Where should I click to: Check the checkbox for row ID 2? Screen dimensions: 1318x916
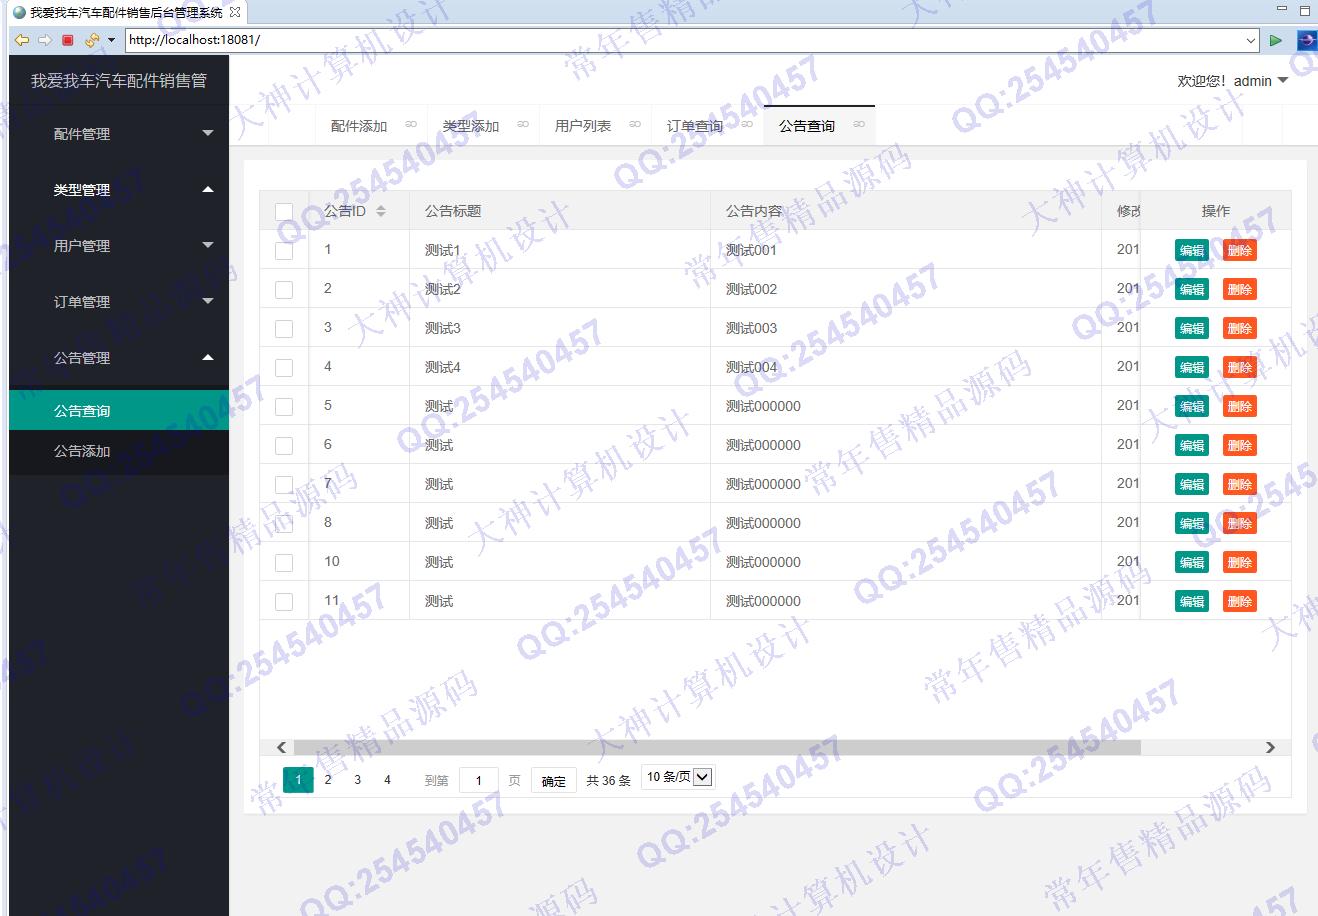click(x=284, y=290)
